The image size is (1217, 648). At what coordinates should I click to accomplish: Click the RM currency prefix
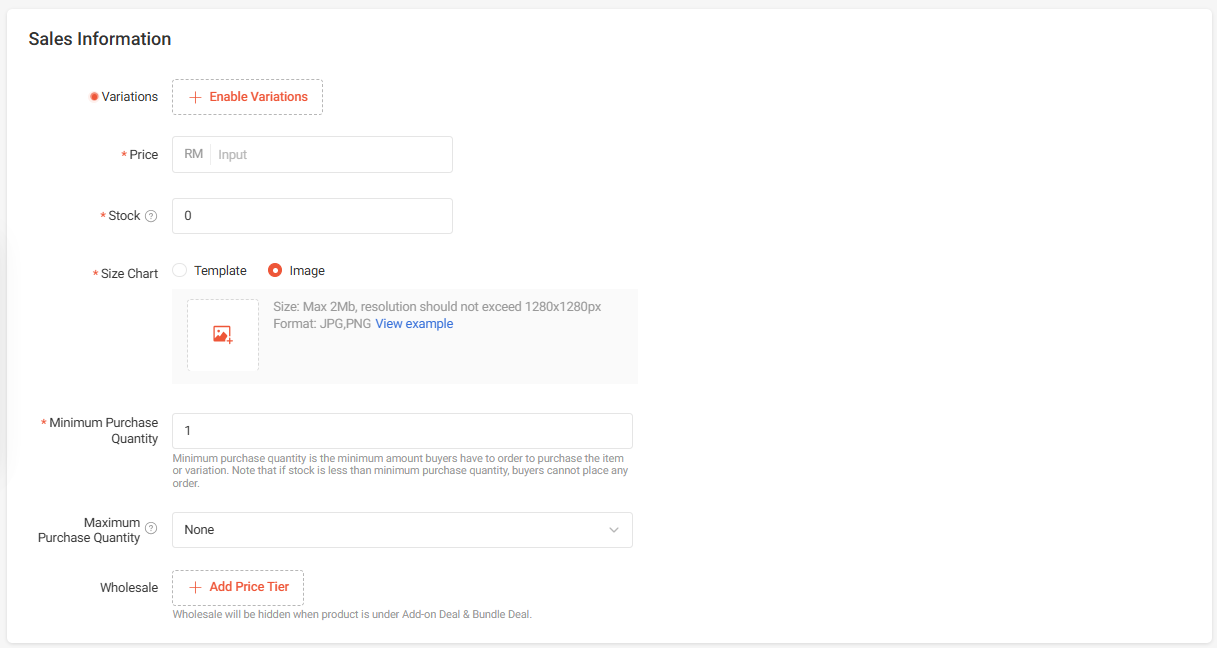point(193,154)
